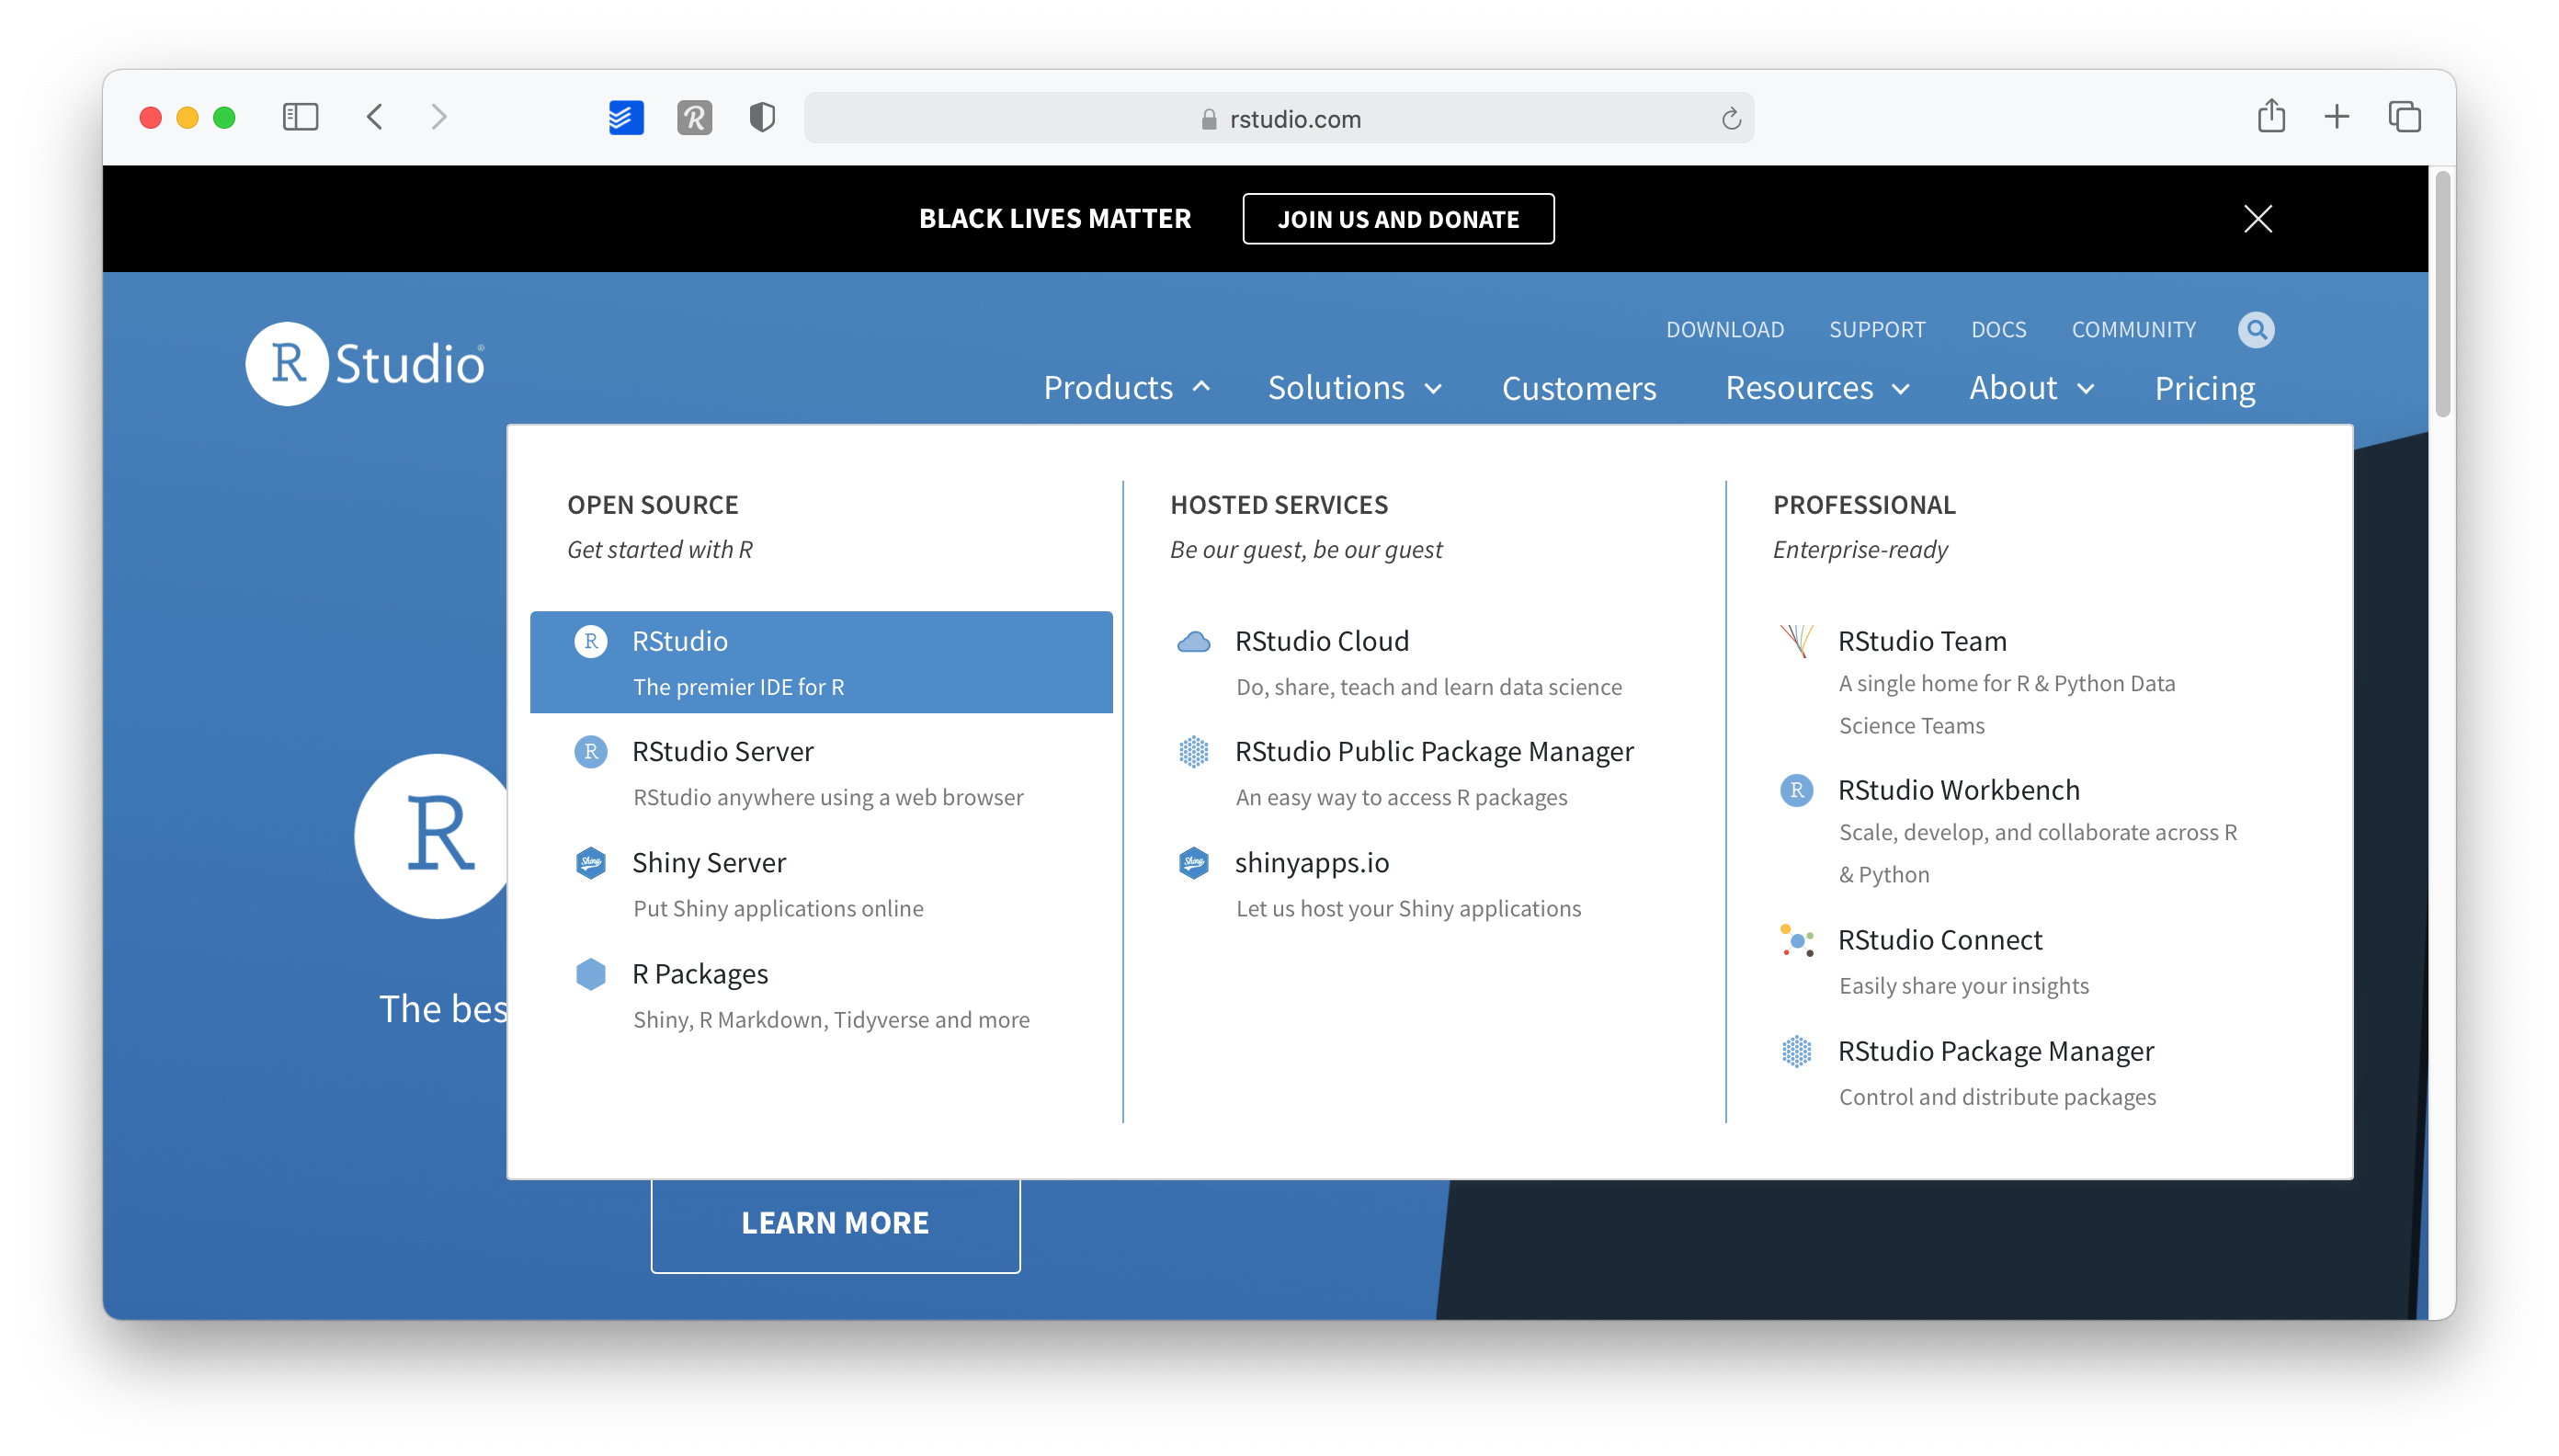This screenshot has height=1456, width=2559.
Task: Open RStudio Cloud menu entry
Action: pos(1423,662)
